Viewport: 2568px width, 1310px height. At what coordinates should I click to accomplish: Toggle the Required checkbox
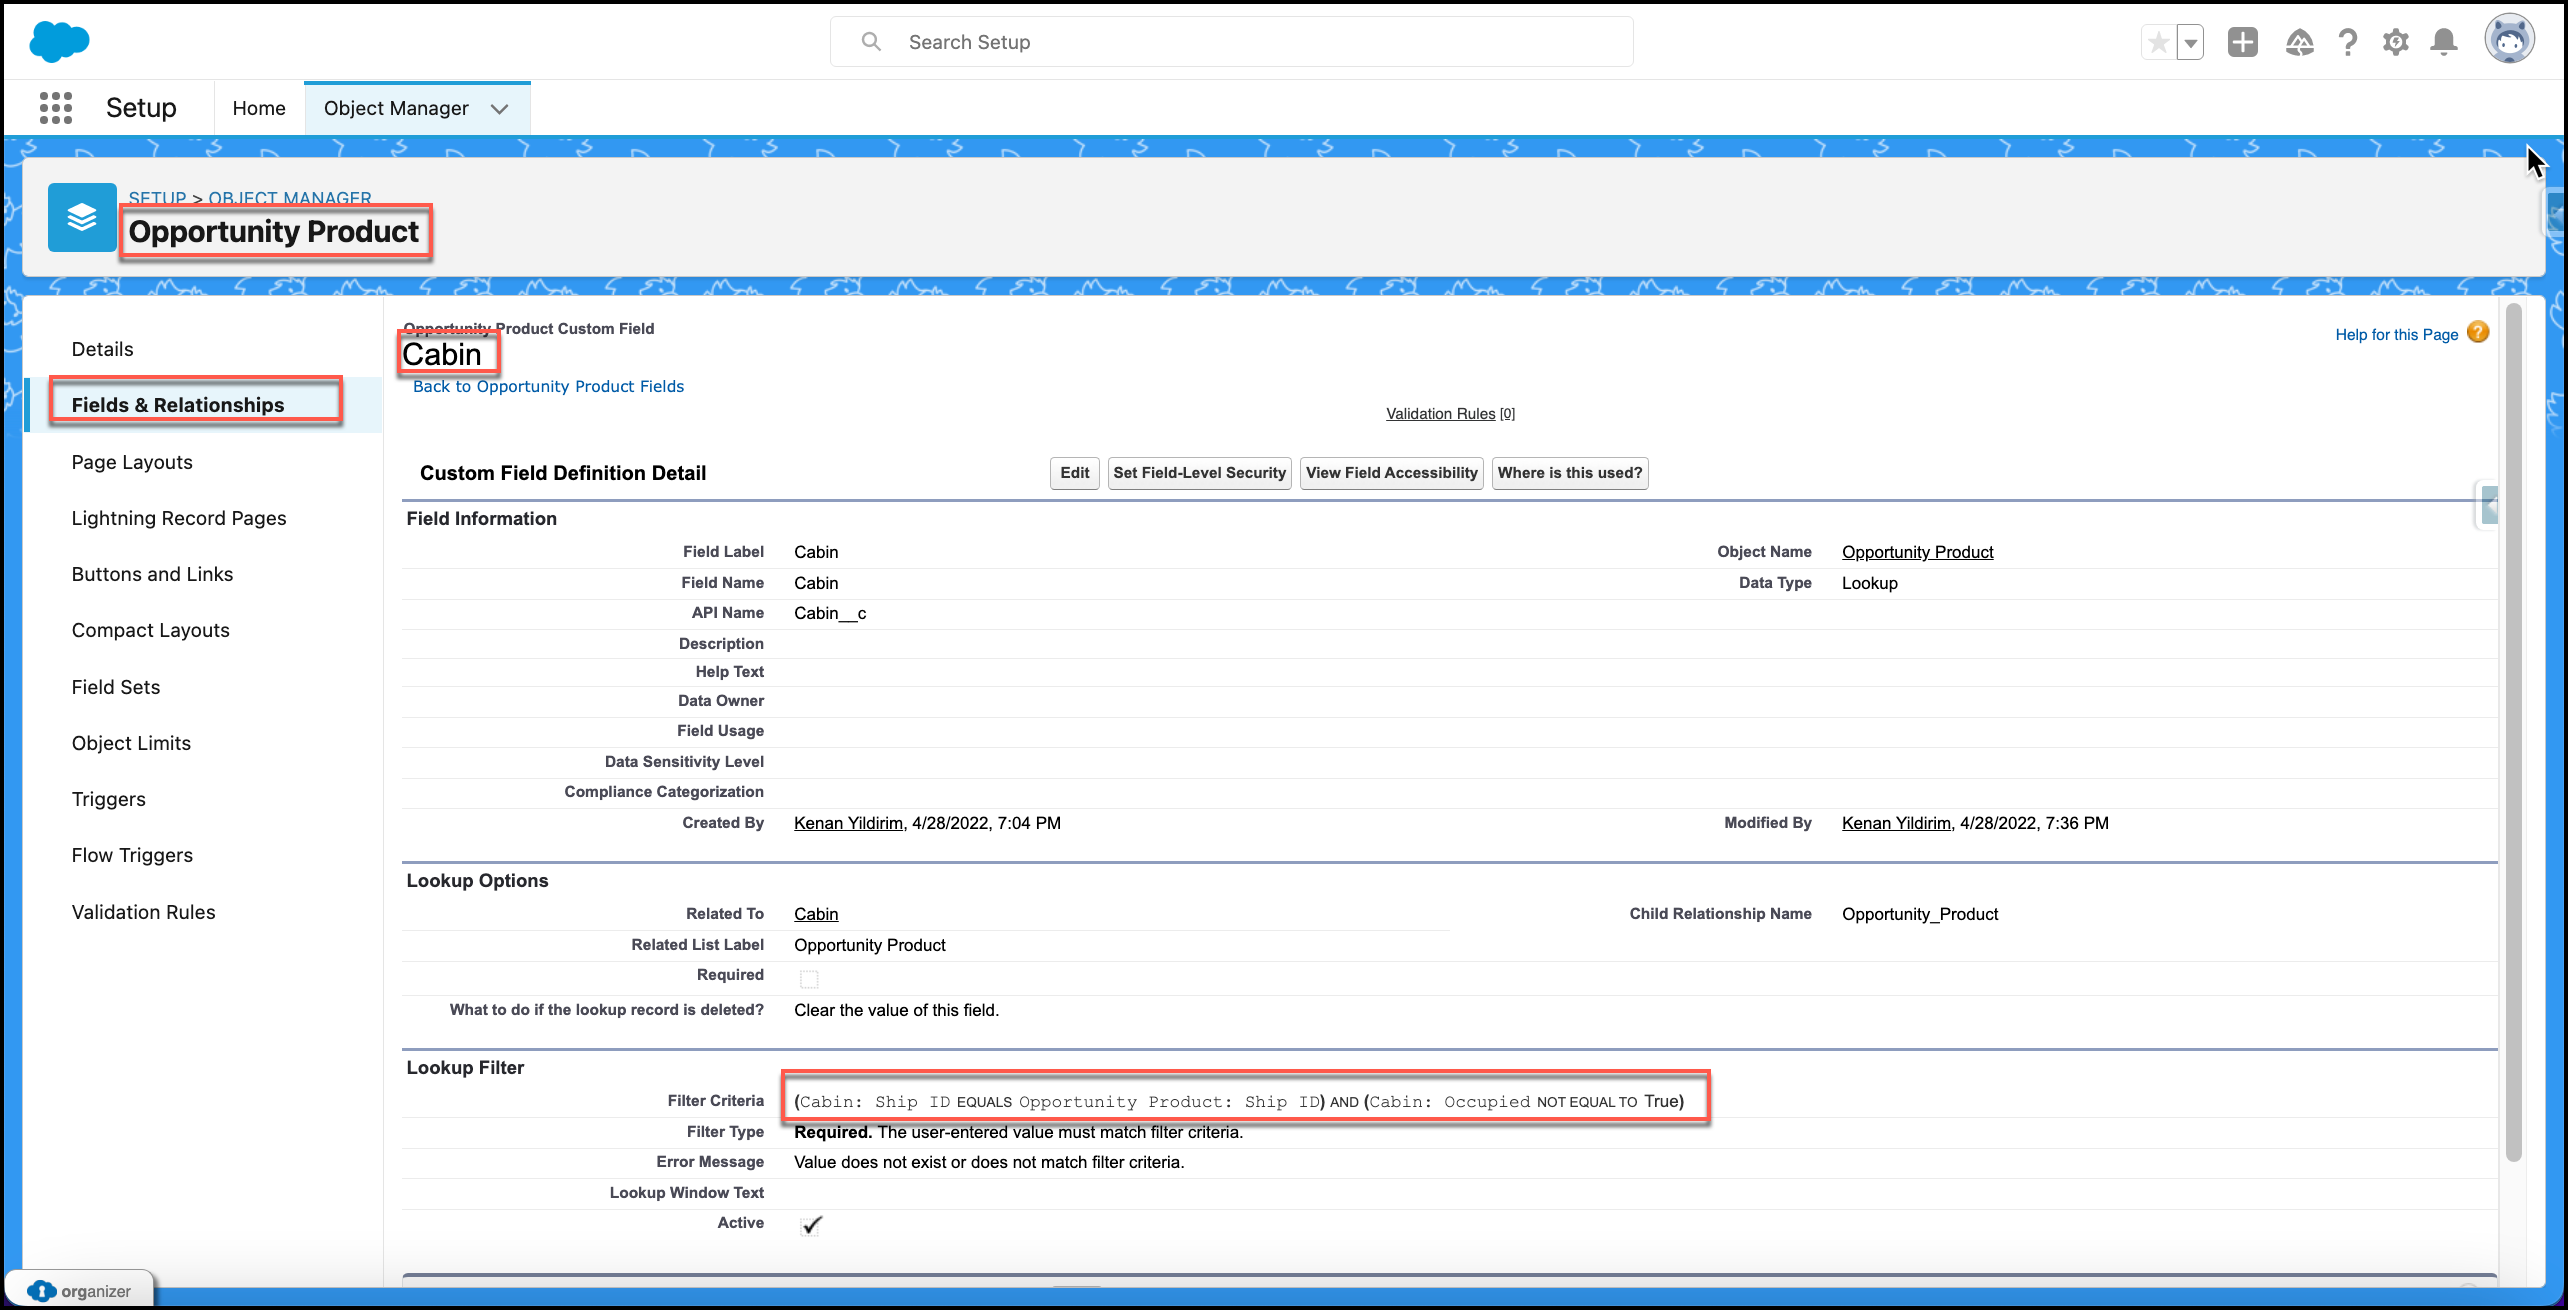coord(809,978)
